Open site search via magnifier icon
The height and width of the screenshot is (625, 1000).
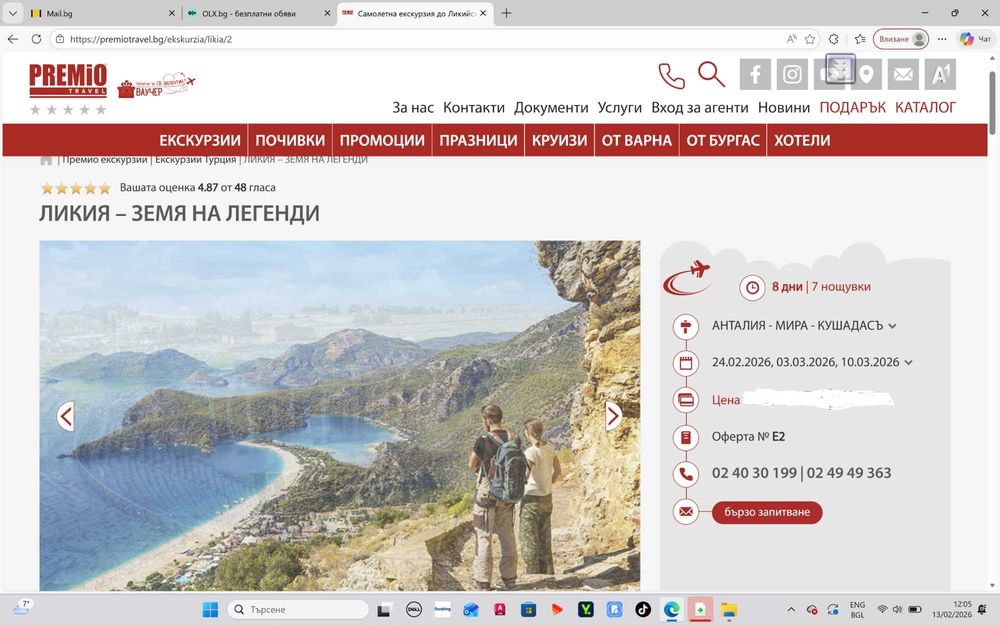tap(711, 74)
